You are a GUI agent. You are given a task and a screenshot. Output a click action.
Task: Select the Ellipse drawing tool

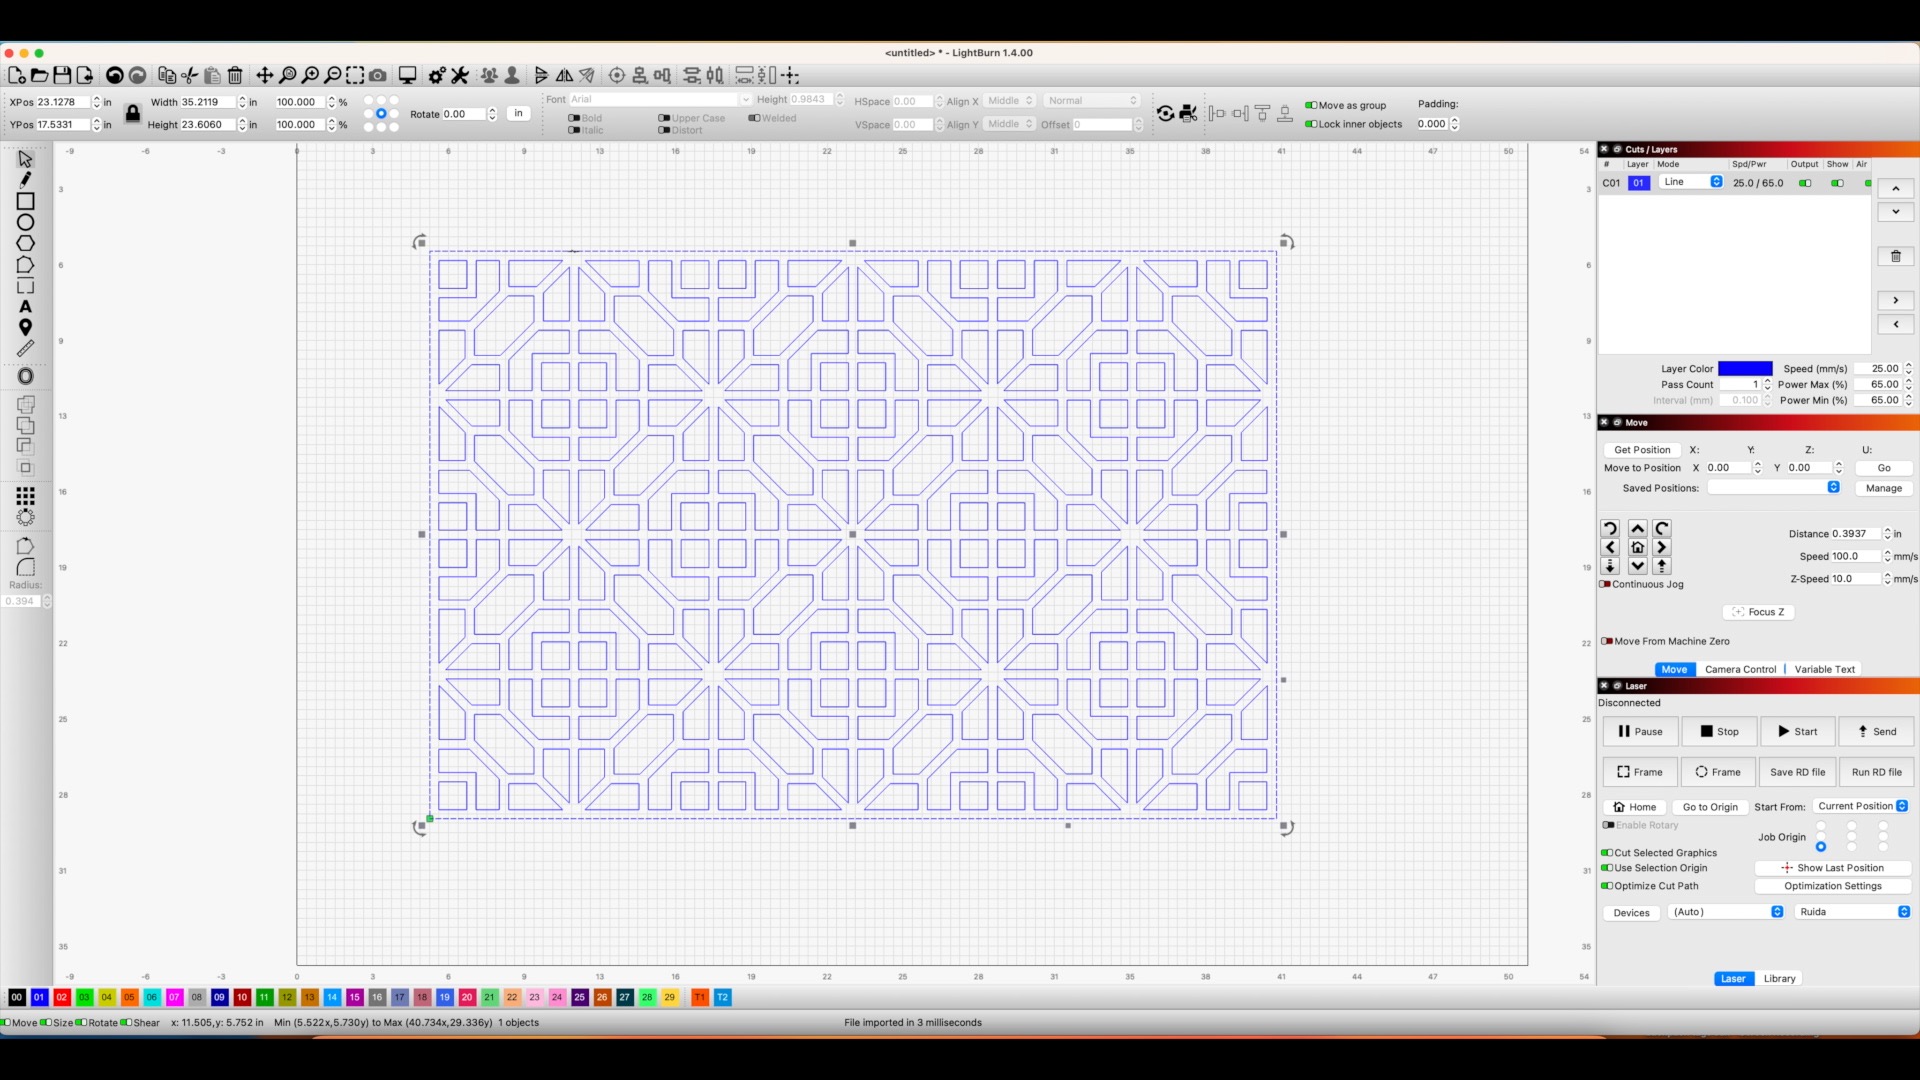point(25,222)
